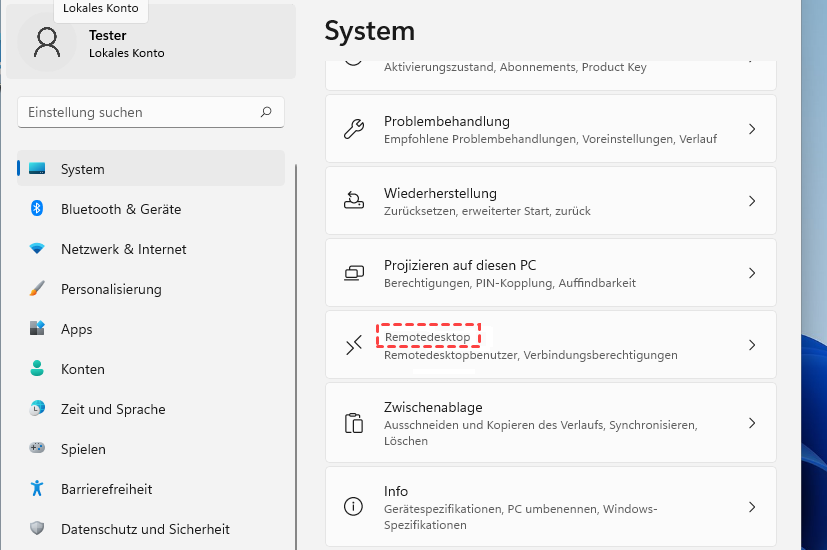Open the Konten settings category
827x550 pixels.
click(x=83, y=369)
